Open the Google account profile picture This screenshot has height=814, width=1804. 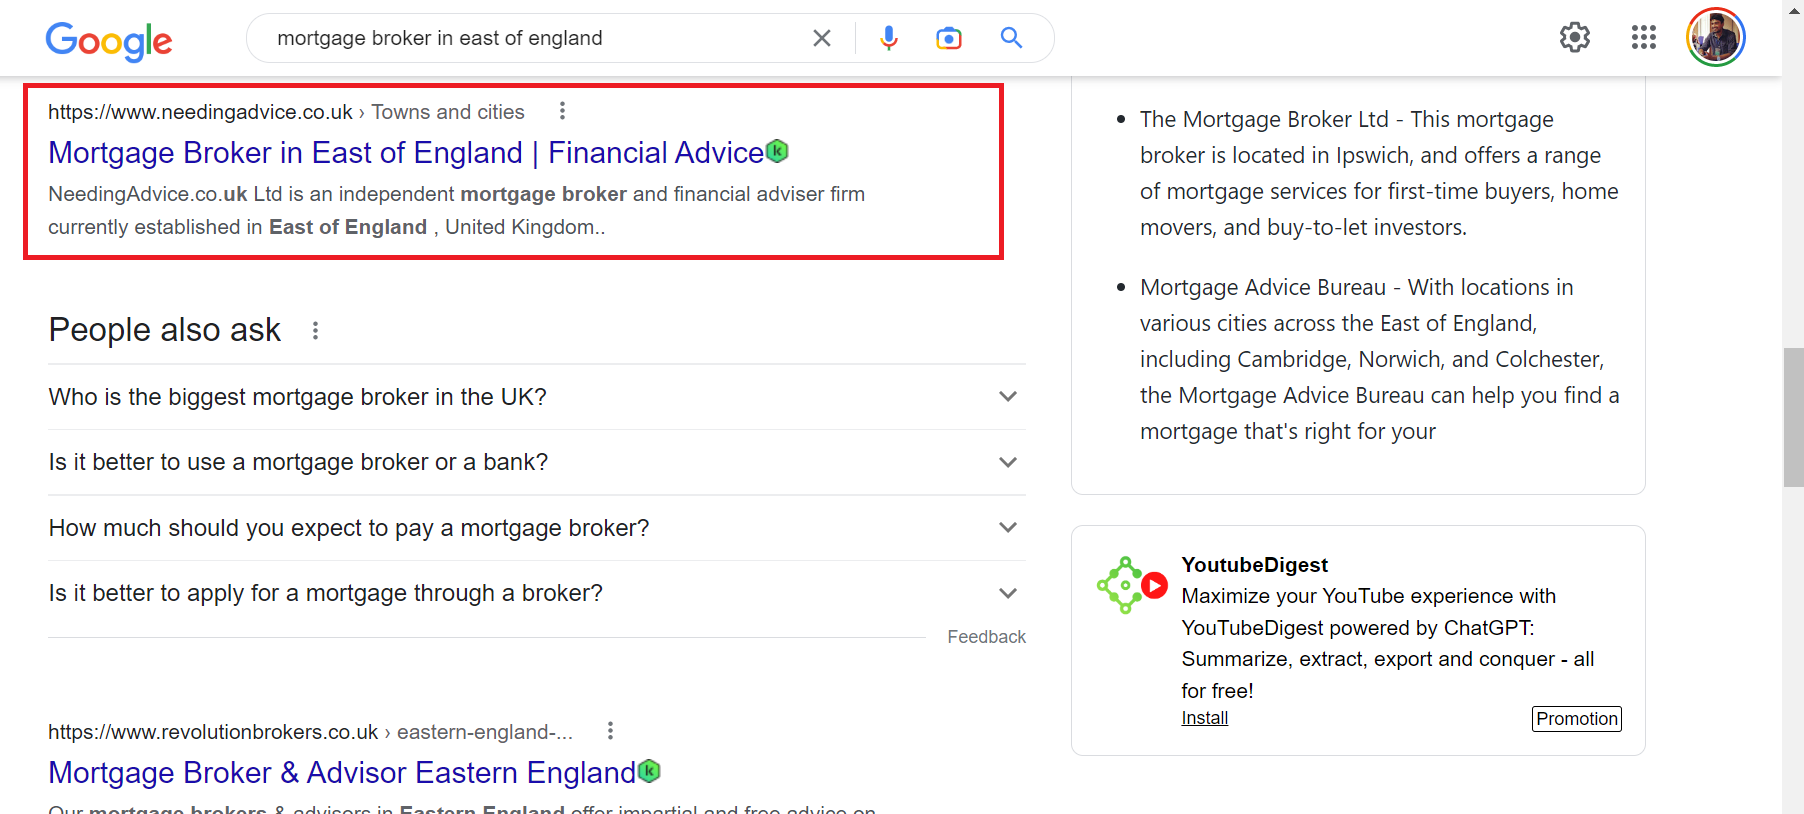tap(1715, 38)
